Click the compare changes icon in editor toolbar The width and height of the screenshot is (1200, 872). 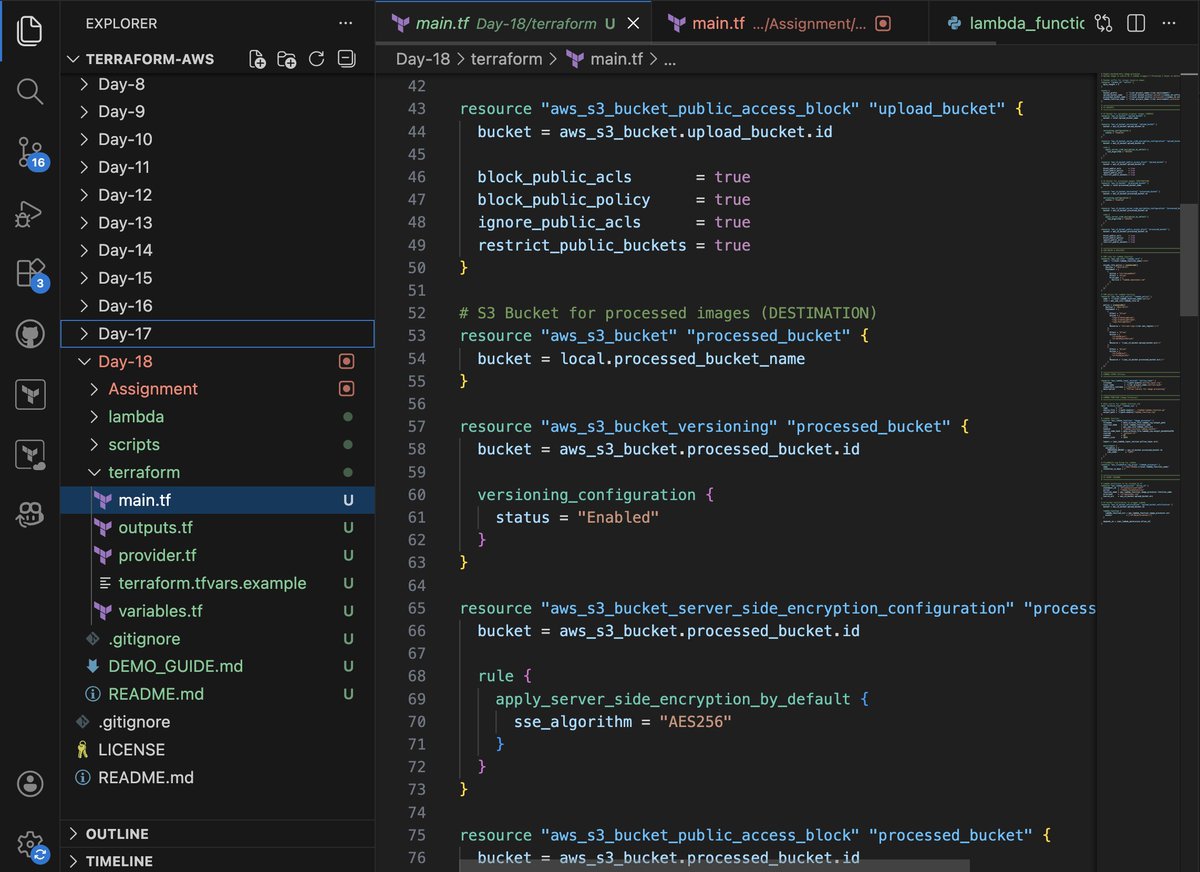coord(1103,23)
